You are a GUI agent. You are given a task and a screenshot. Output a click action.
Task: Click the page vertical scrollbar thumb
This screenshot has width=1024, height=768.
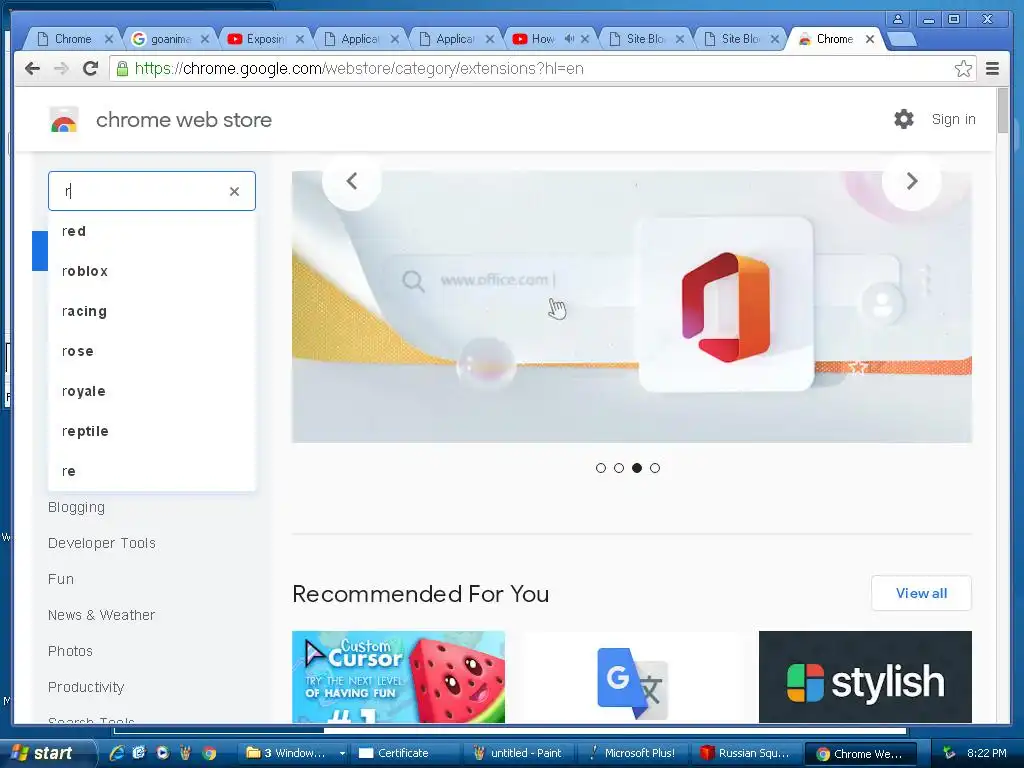pyautogui.click(x=1002, y=110)
